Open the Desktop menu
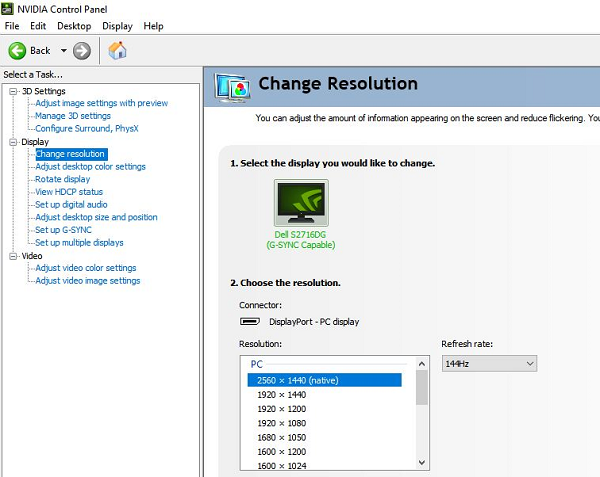 click(74, 26)
